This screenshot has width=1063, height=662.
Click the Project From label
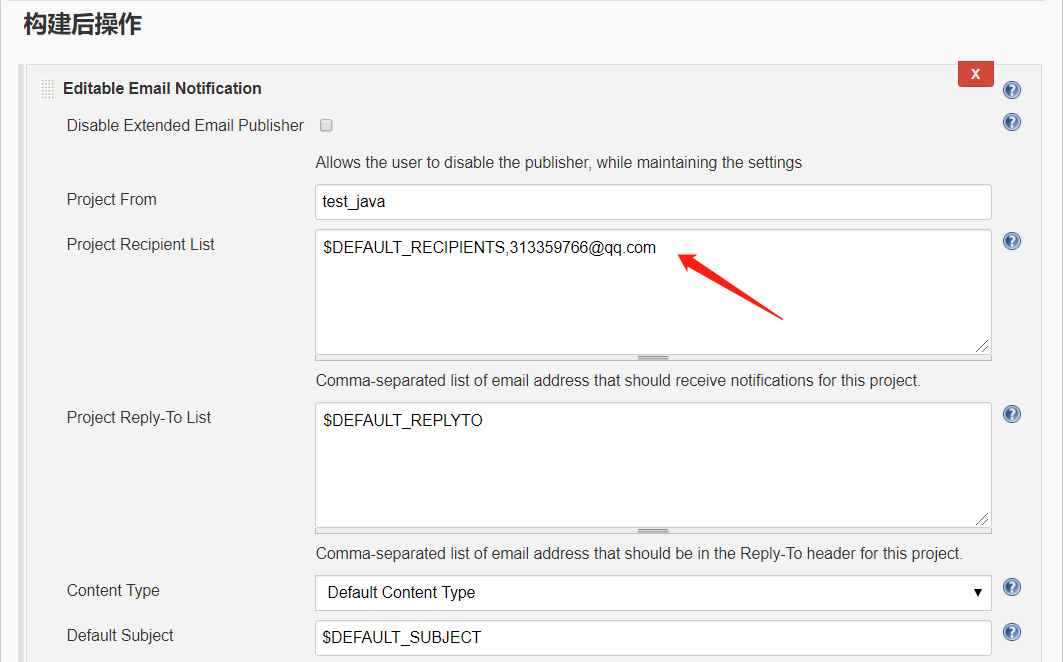click(111, 199)
